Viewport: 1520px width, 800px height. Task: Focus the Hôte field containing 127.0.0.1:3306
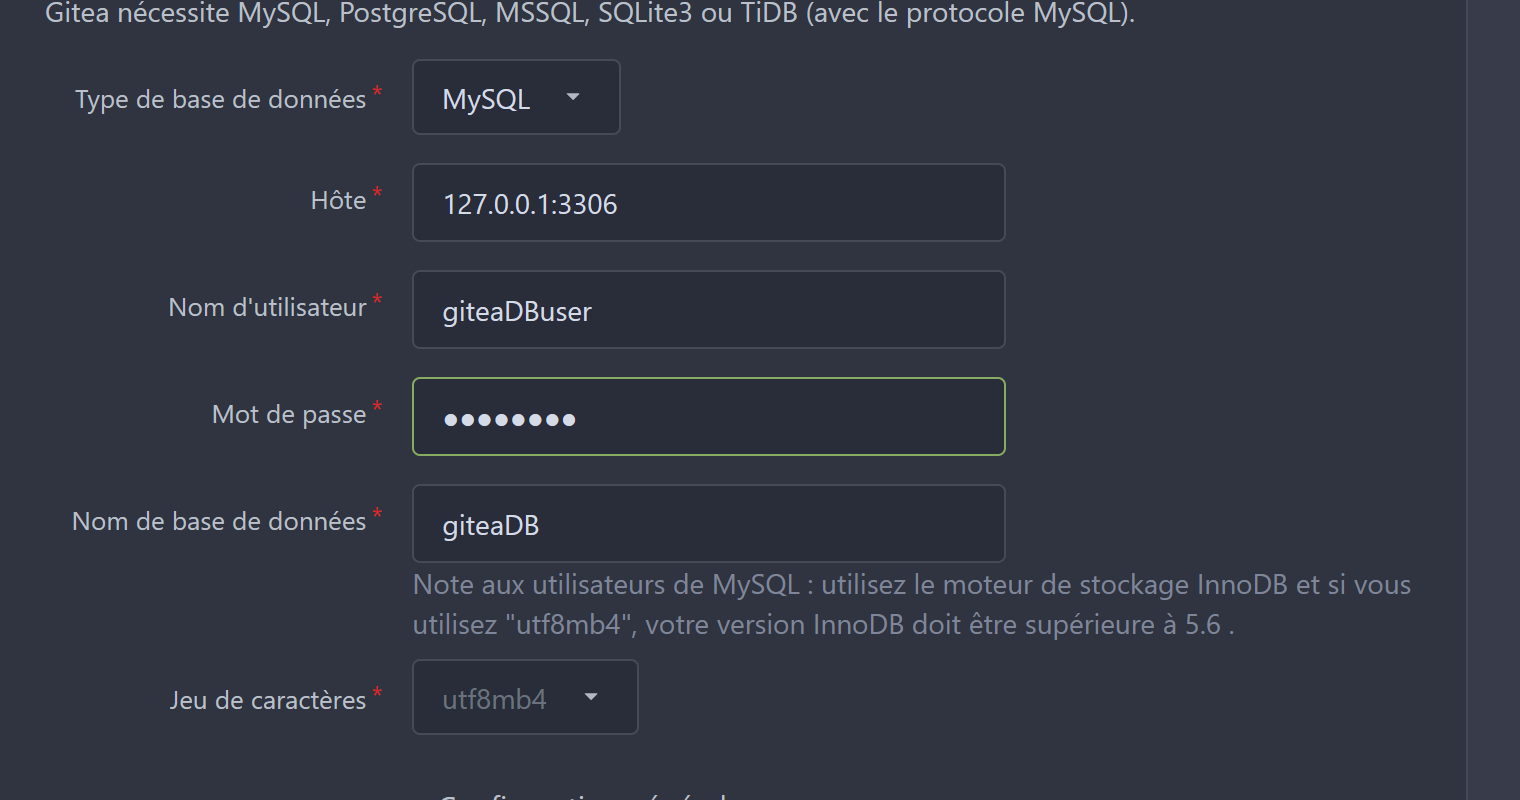(708, 203)
